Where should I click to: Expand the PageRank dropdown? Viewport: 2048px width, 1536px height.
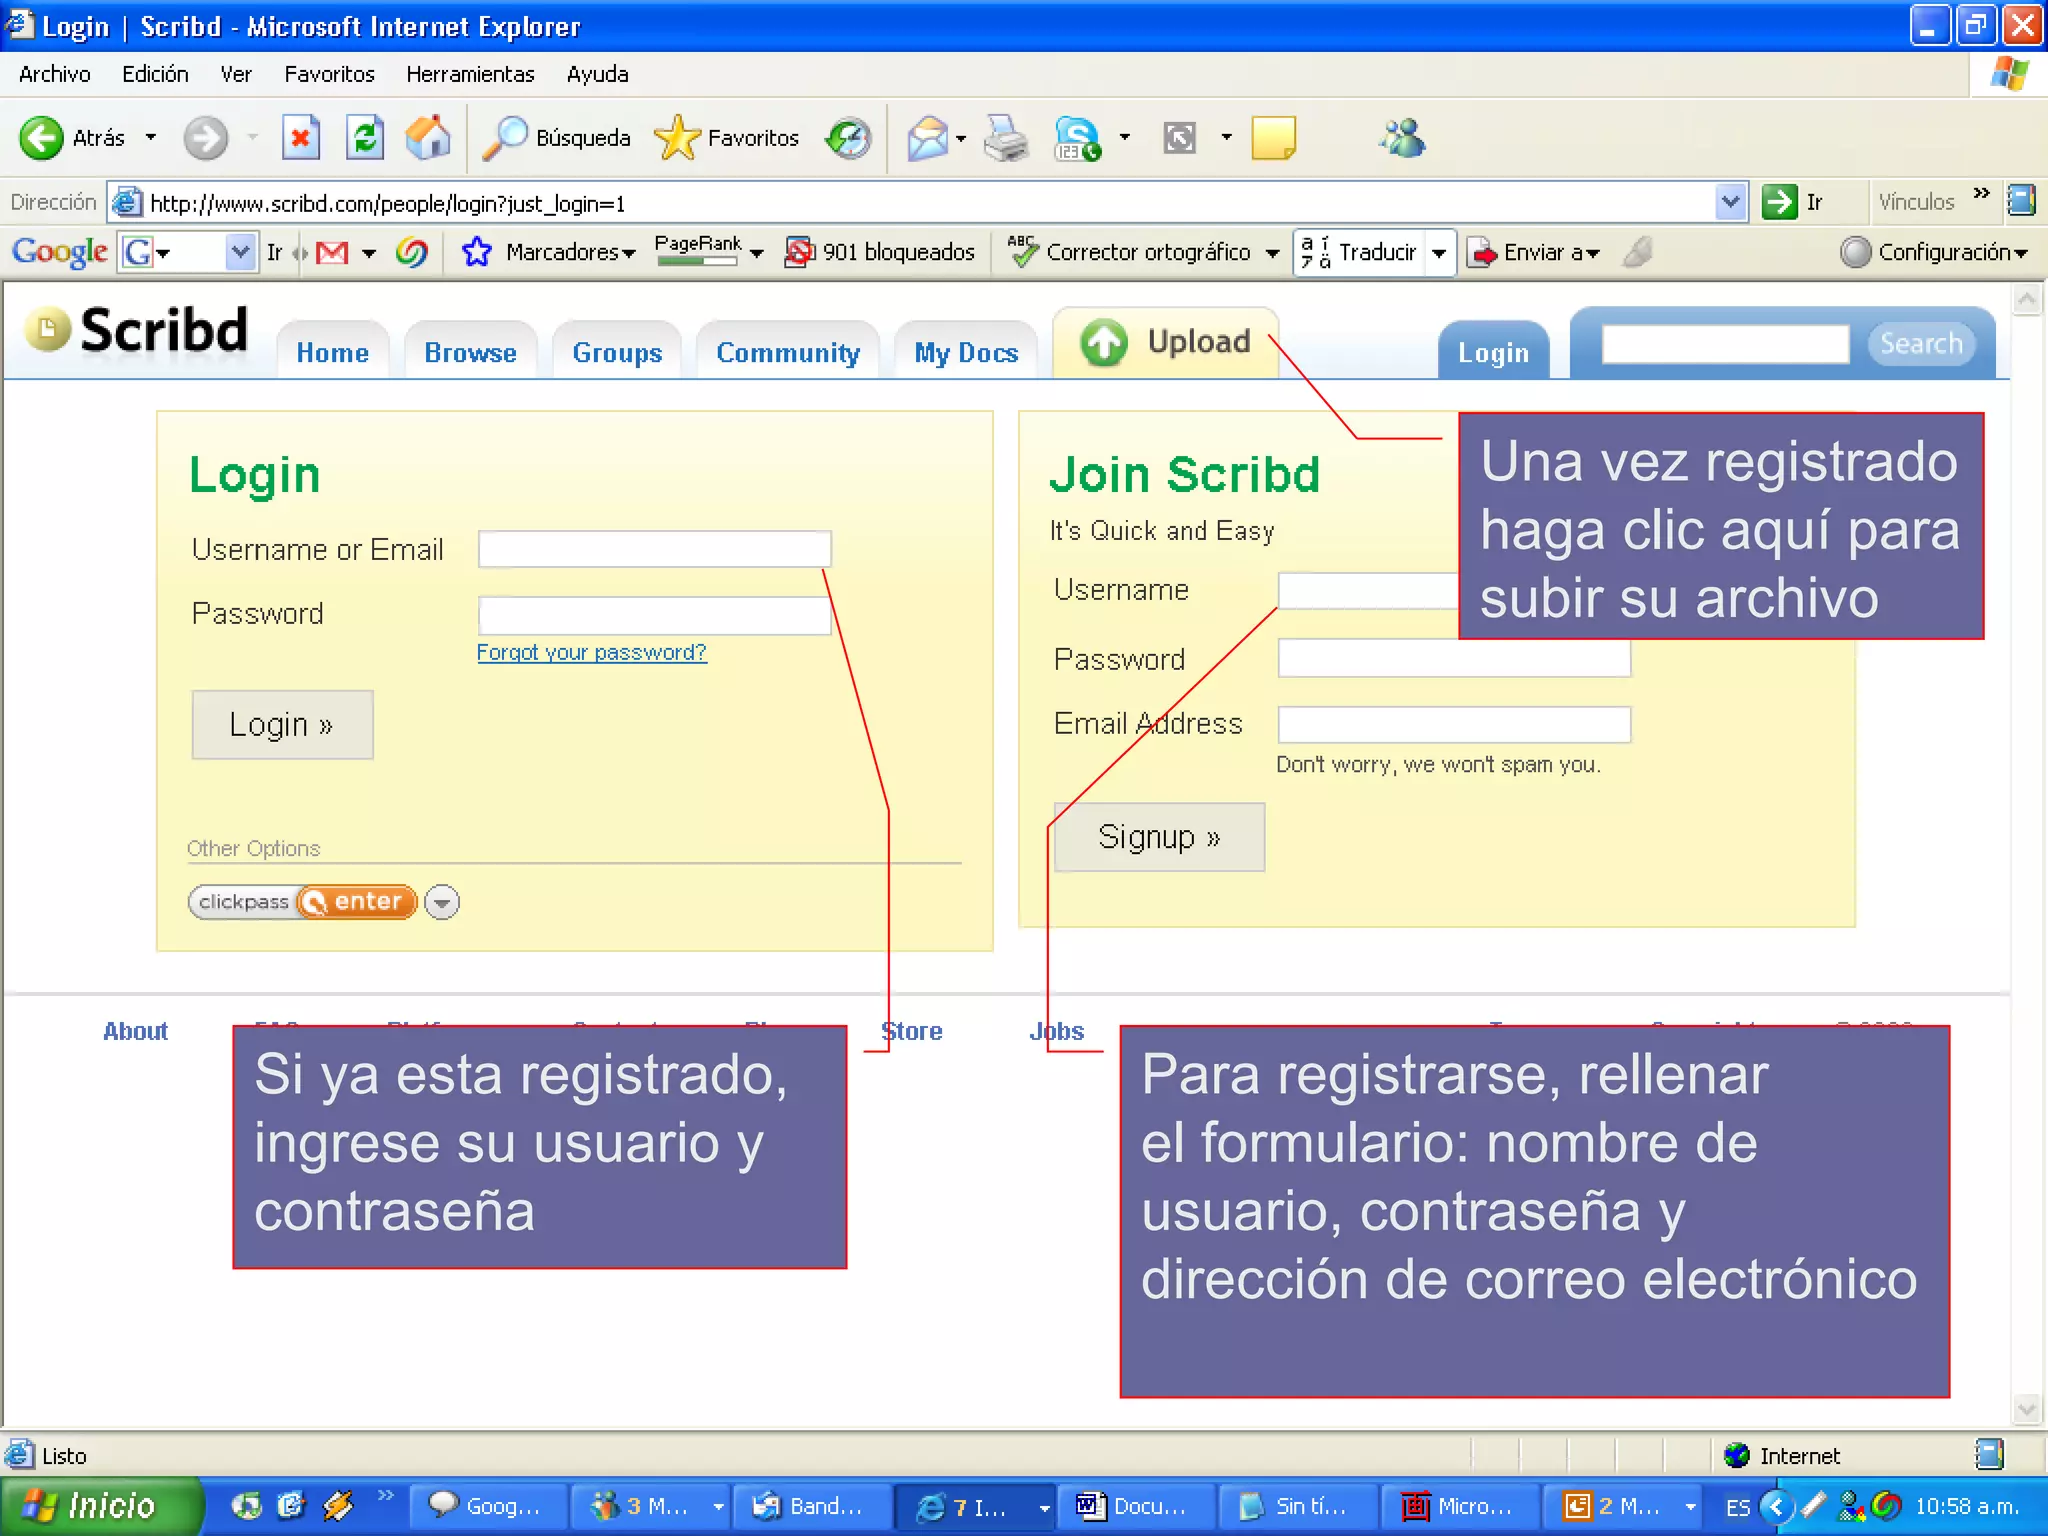(757, 253)
